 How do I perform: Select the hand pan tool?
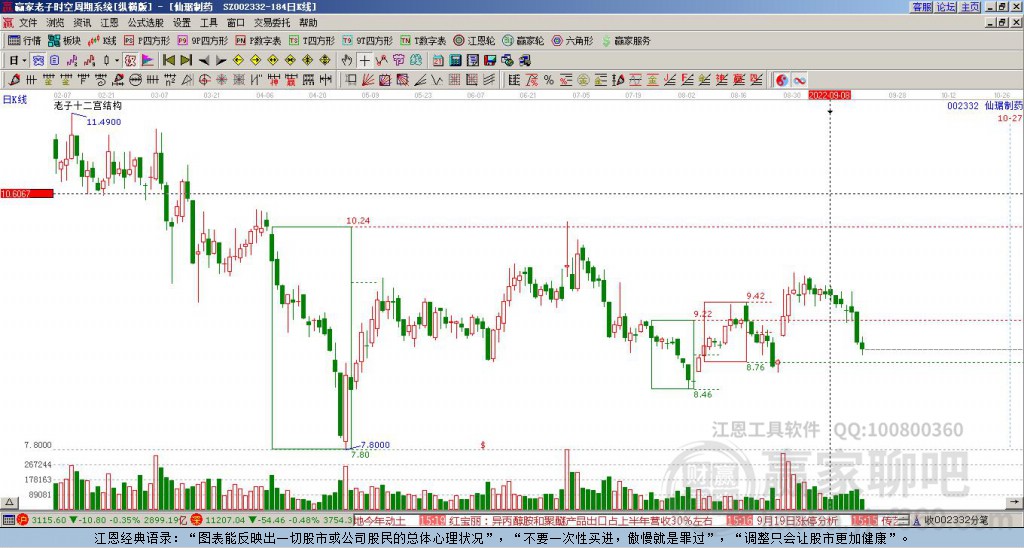pyautogui.click(x=347, y=61)
